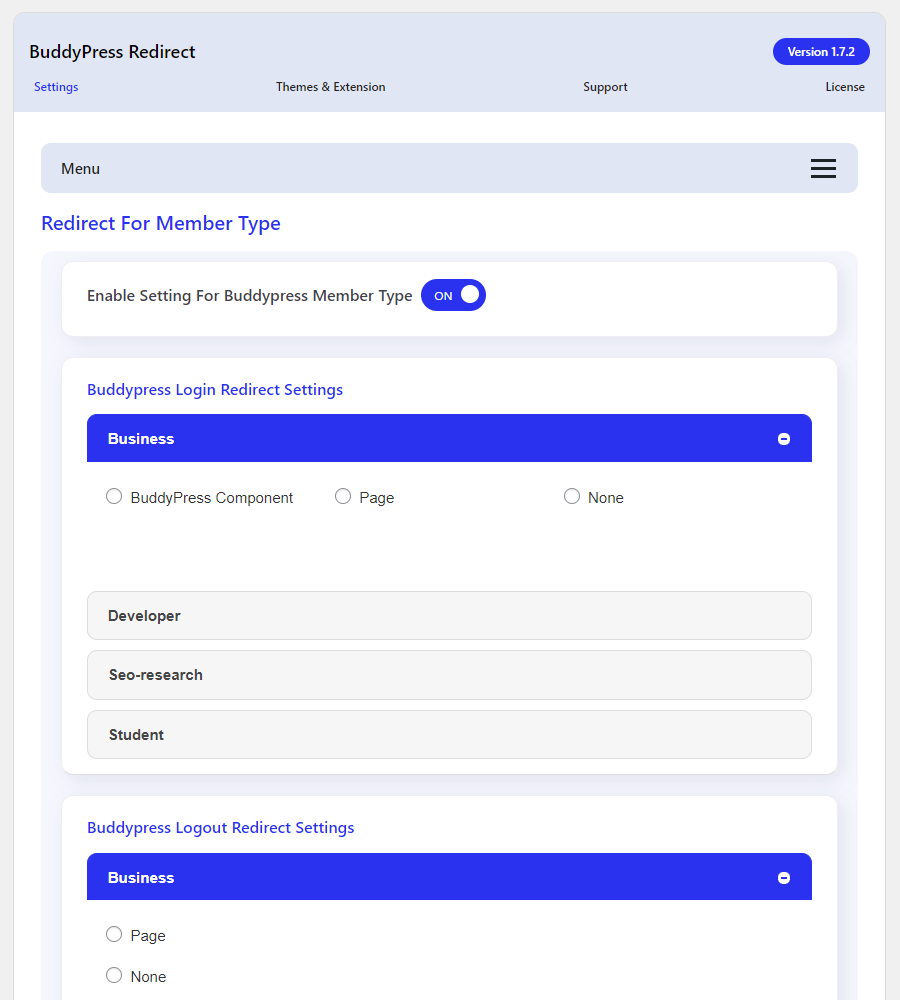Open the Settings navigation item
Viewport: 900px width, 1000px height.
click(56, 87)
